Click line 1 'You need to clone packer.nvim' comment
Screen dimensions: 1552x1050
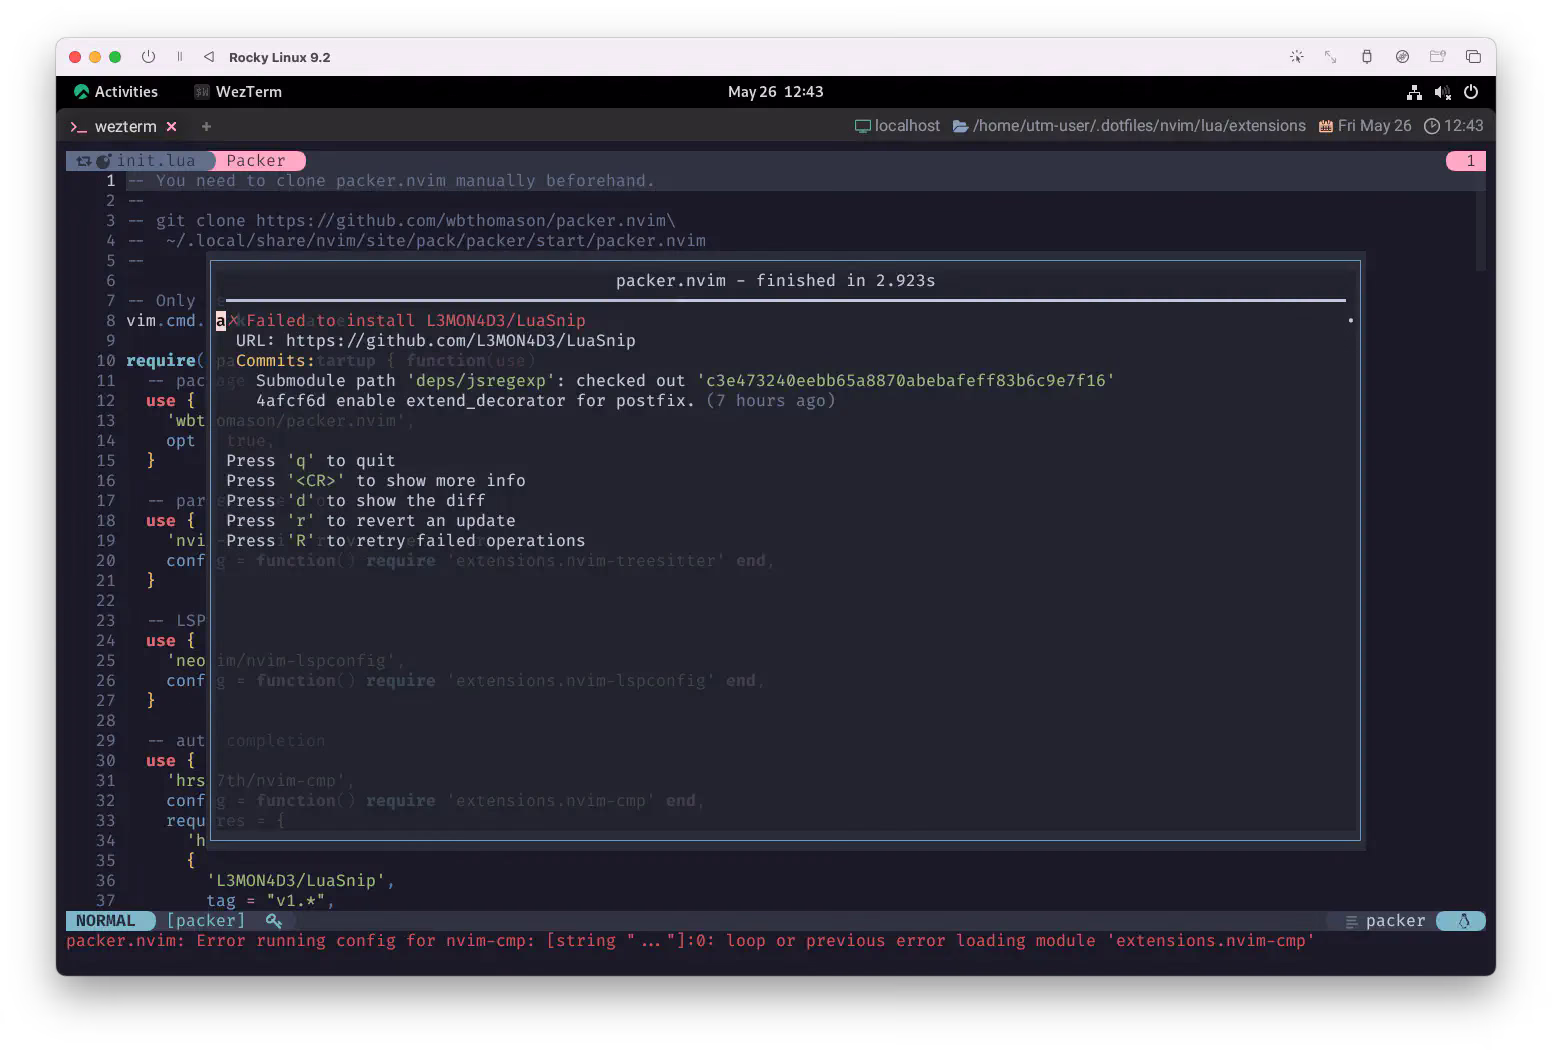(x=391, y=181)
